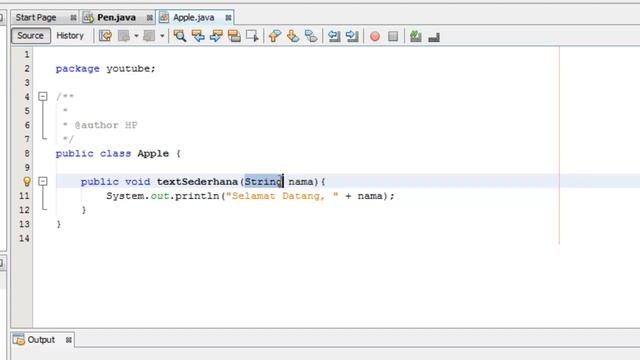
Task: Open the Output tab
Action: (41, 340)
